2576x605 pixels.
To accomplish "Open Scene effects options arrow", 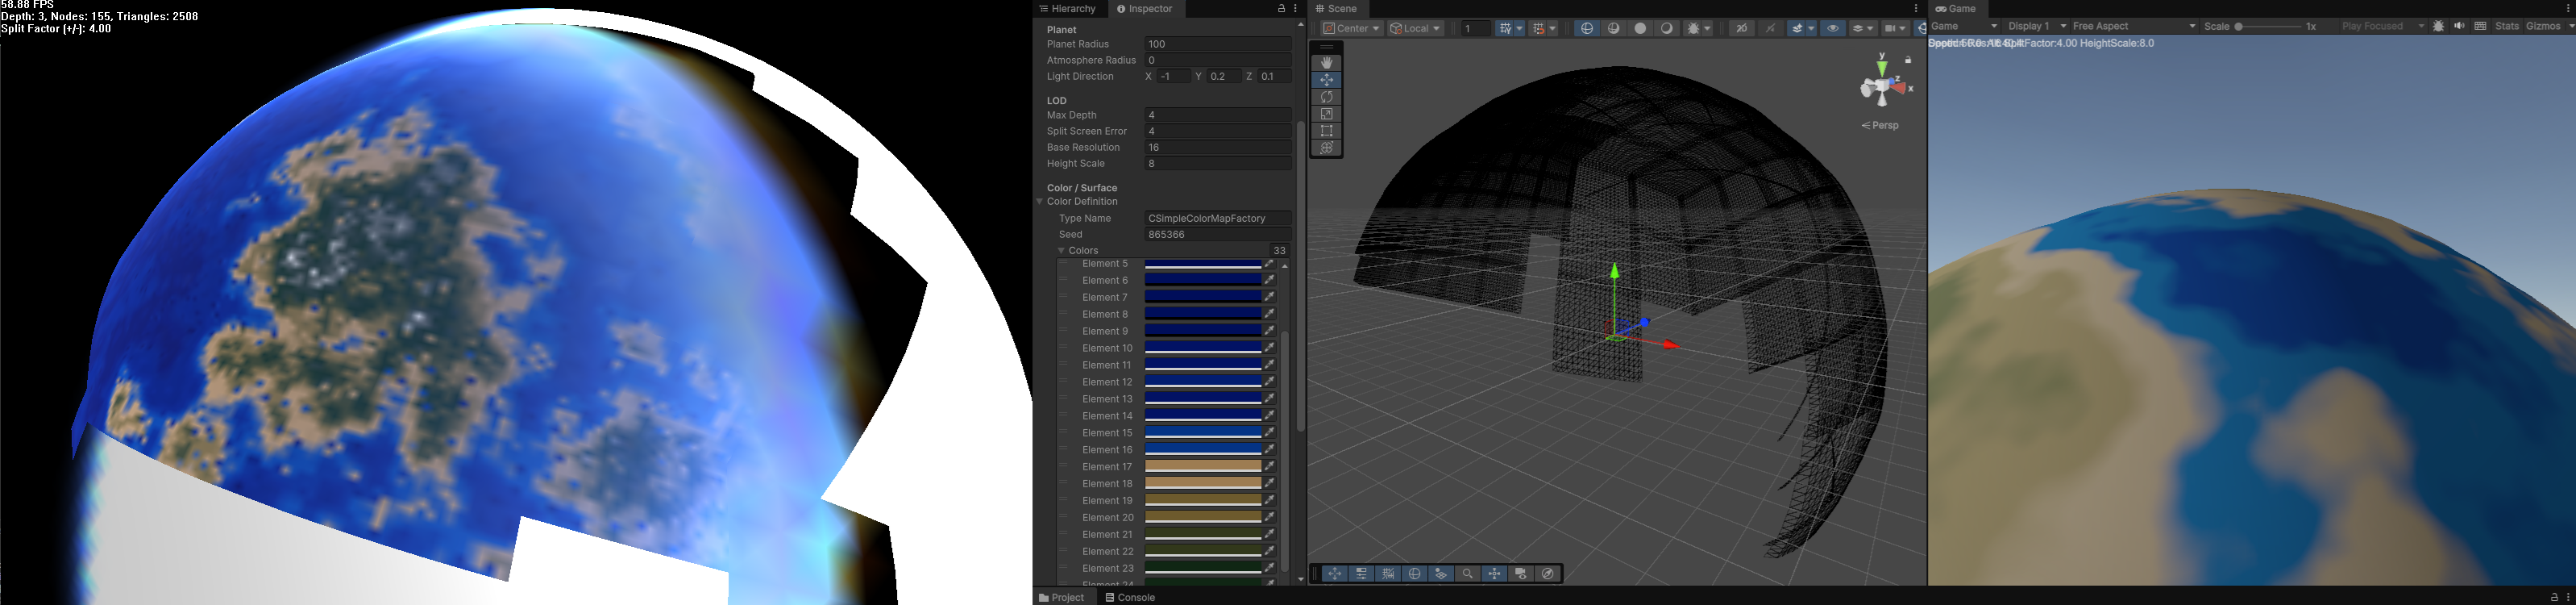I will click(1811, 28).
